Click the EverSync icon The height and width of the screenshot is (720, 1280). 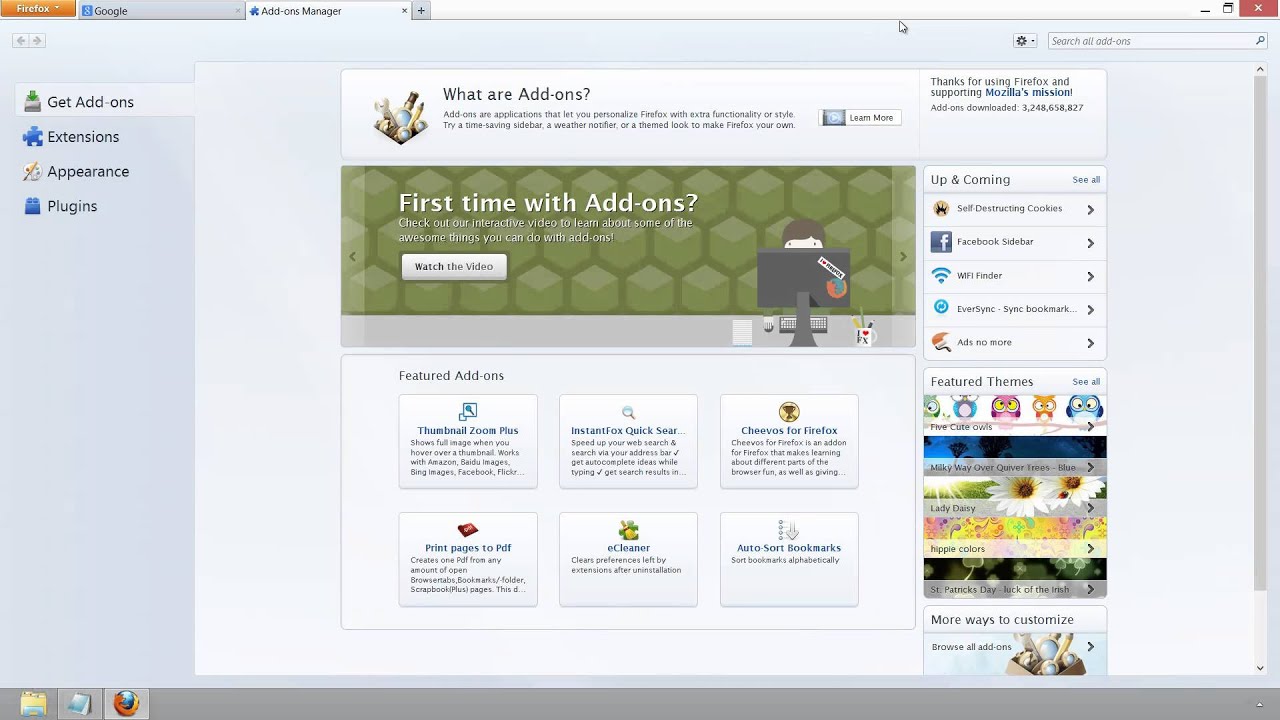coord(941,309)
